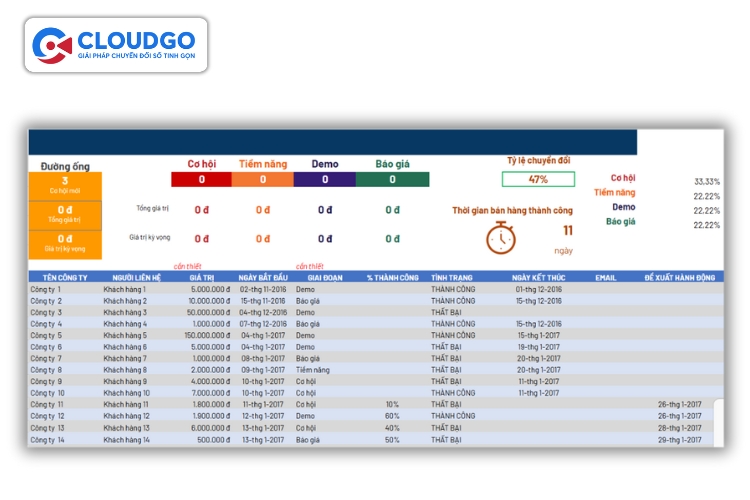Image resolution: width=750 pixels, height=500 pixels.
Task: Click the NGÀY BẮT ĐẦU column header
Action: pyautogui.click(x=263, y=277)
